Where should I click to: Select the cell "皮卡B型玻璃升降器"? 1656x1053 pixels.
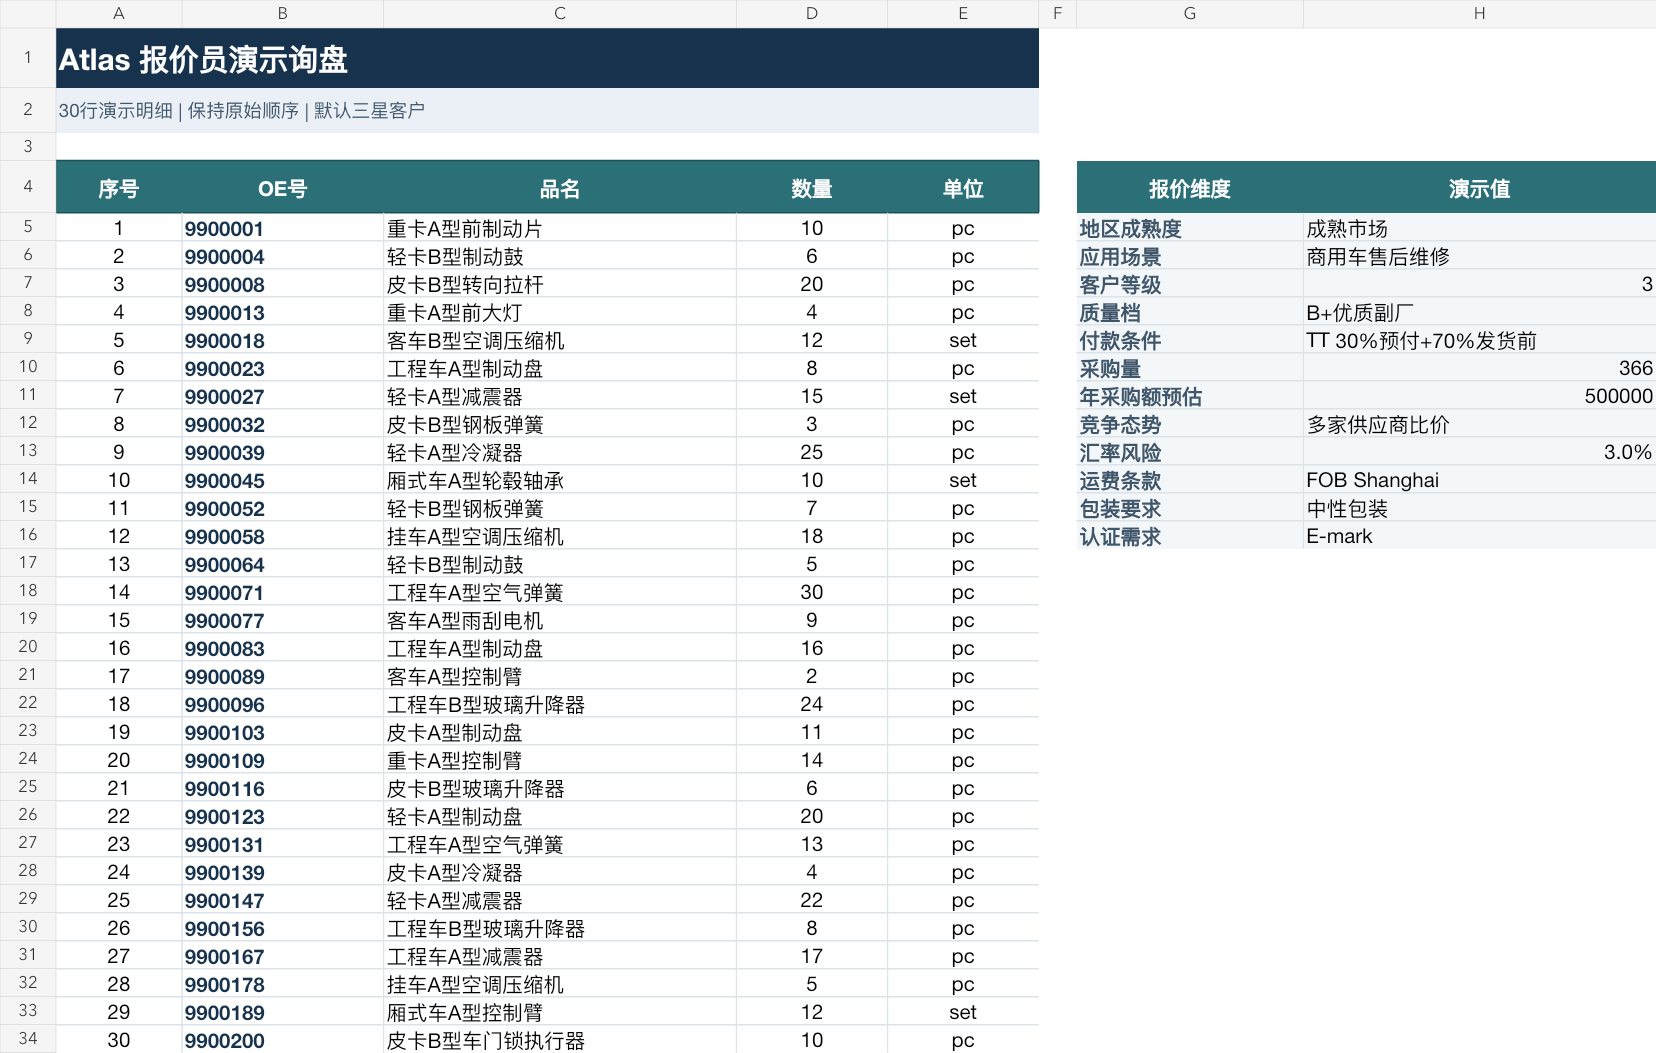click(560, 788)
